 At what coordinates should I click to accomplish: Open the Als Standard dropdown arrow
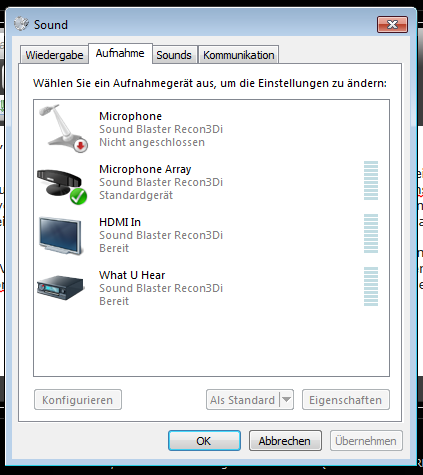click(286, 399)
